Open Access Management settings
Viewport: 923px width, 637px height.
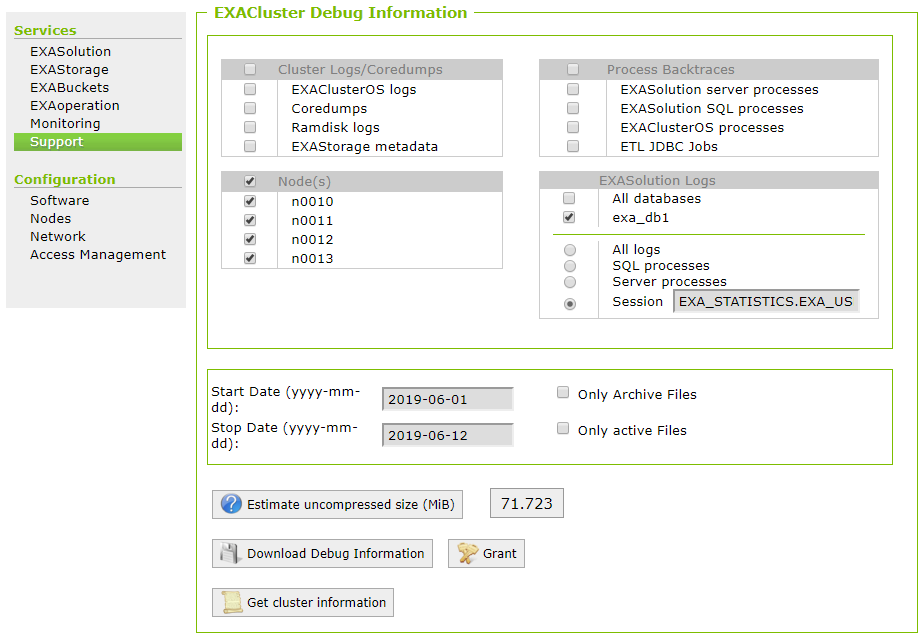pos(98,254)
